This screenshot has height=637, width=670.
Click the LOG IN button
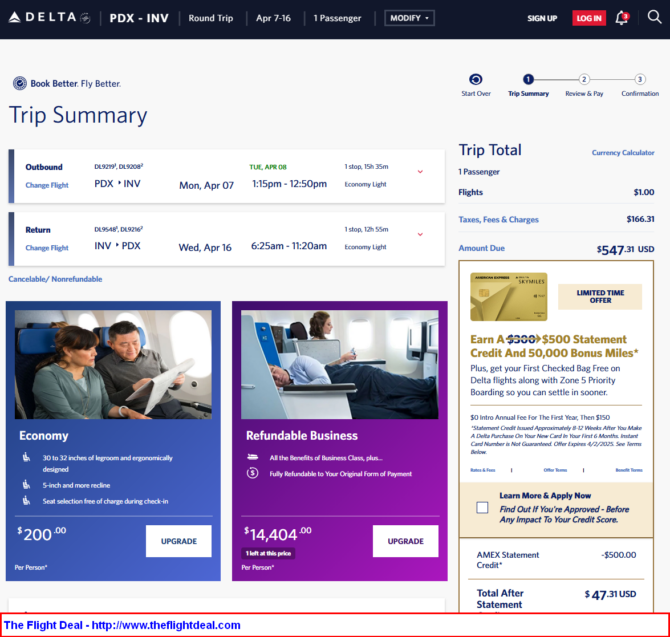[x=589, y=18]
